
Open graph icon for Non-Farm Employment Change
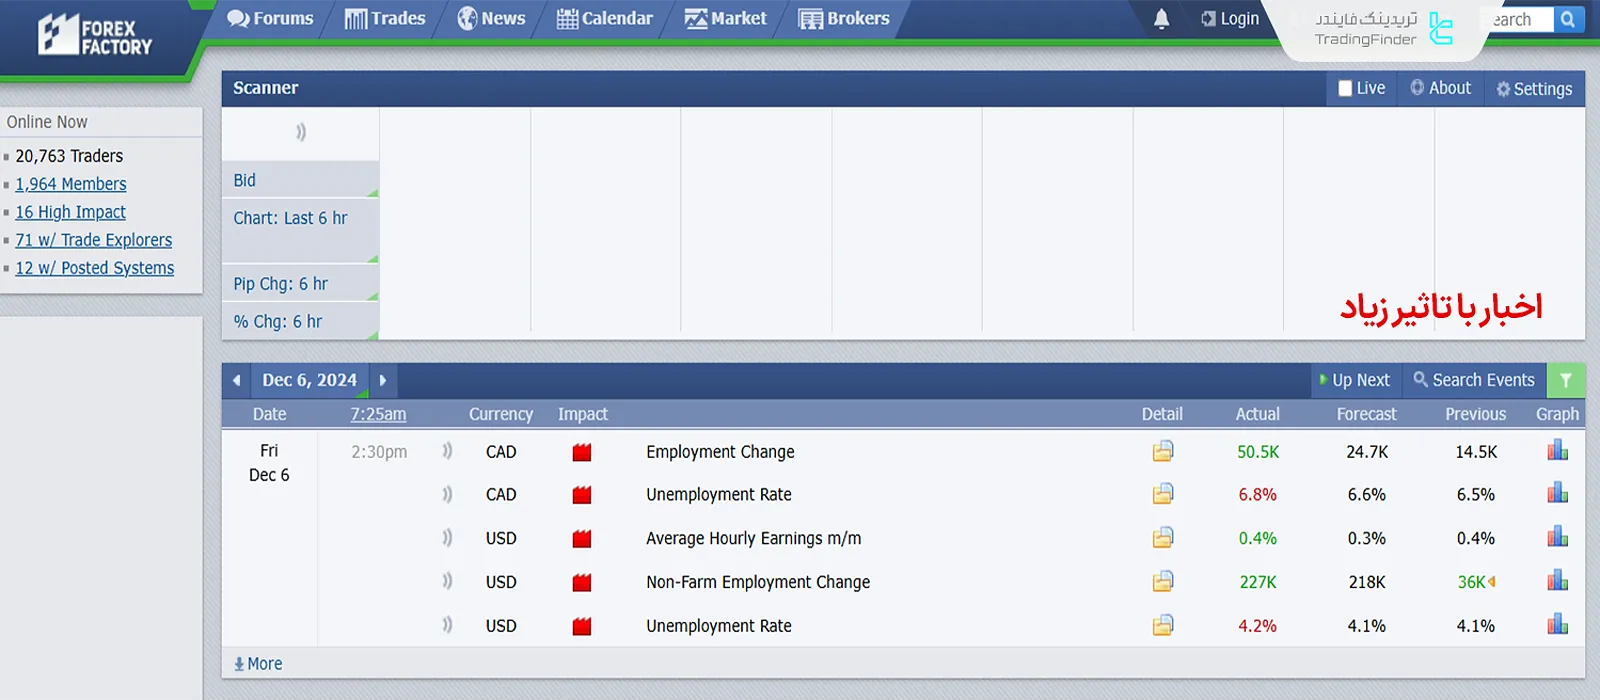pos(1557,581)
